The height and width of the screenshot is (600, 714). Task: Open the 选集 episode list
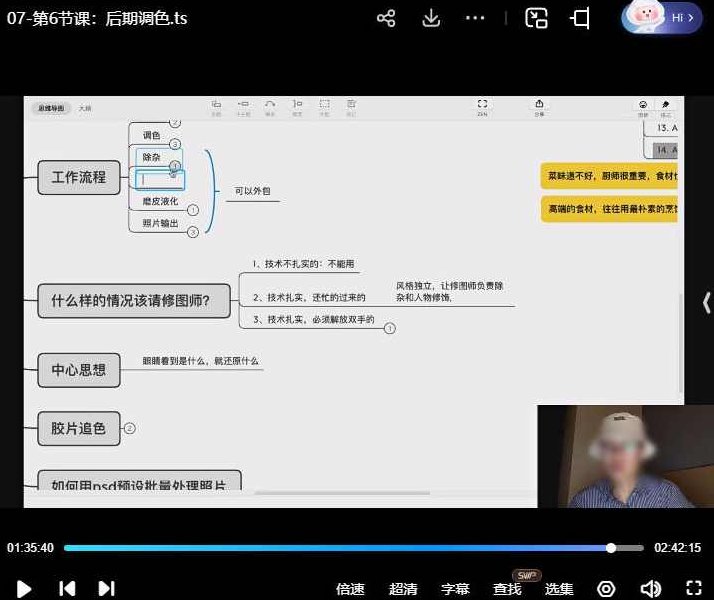[559, 589]
